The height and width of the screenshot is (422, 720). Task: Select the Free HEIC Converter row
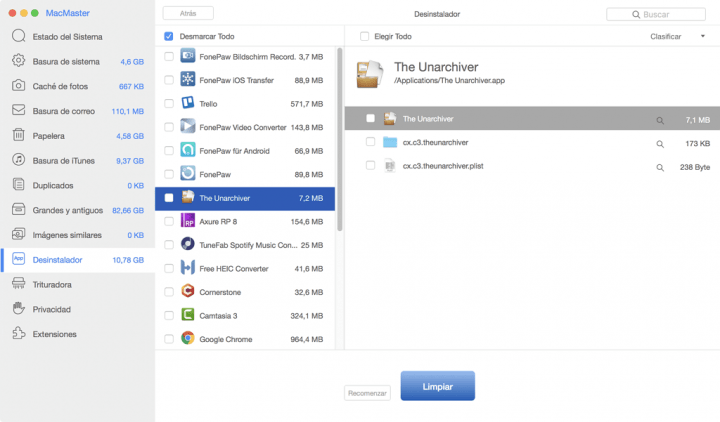(245, 269)
